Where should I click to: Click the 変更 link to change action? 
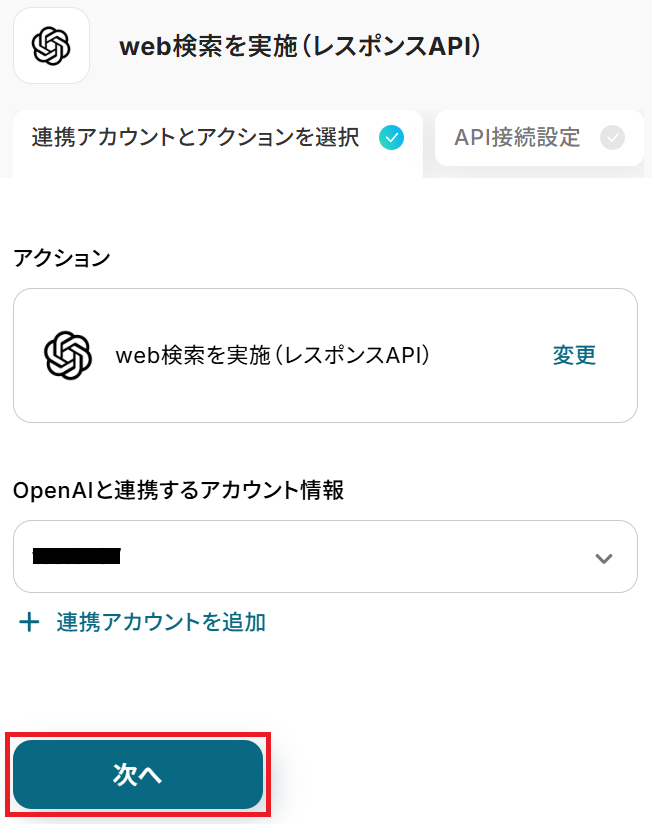574,355
